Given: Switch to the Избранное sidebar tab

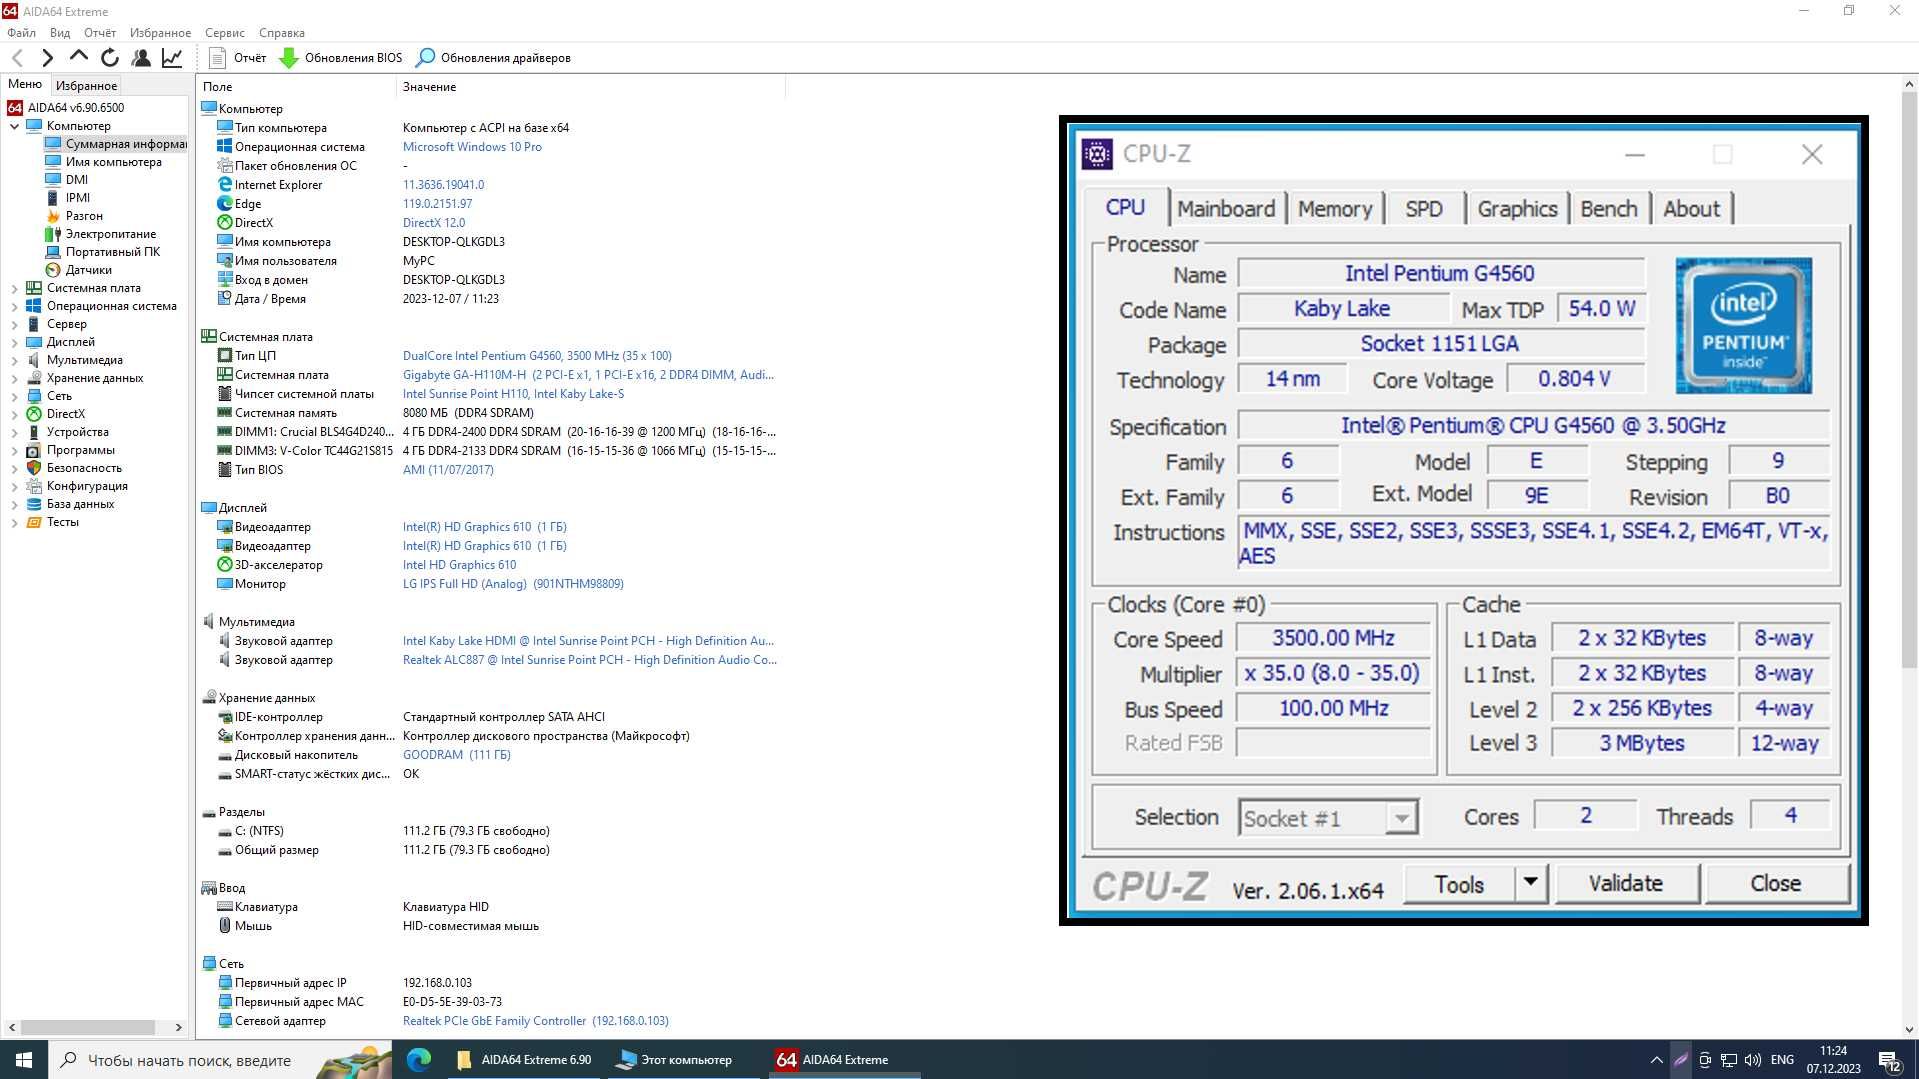Looking at the screenshot, I should click(86, 86).
